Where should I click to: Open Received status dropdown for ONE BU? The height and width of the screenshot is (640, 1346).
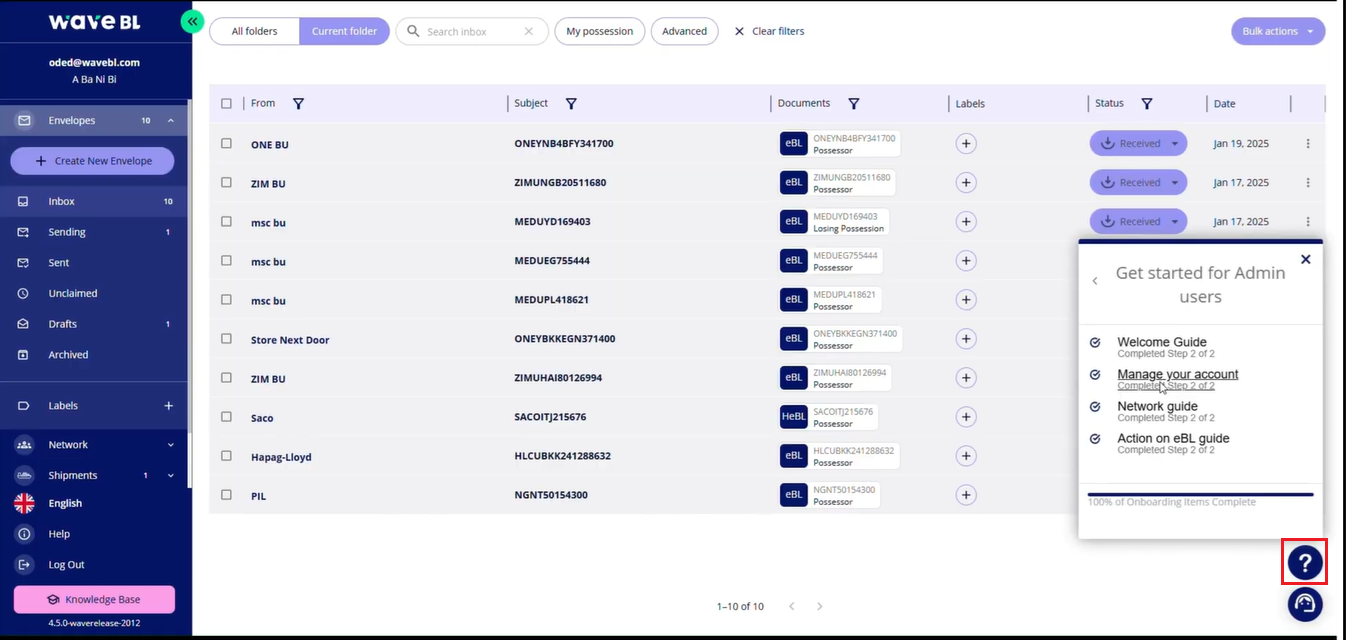pyautogui.click(x=1138, y=144)
